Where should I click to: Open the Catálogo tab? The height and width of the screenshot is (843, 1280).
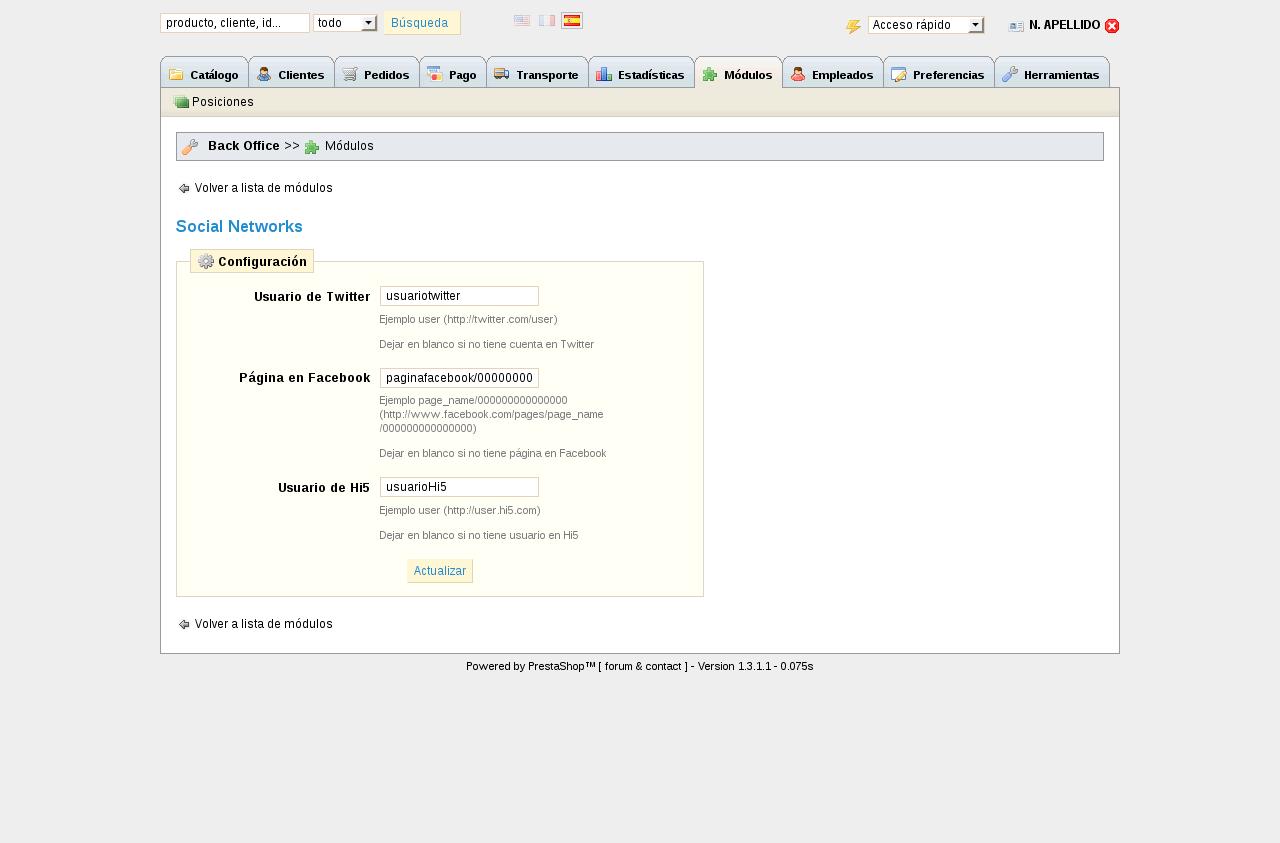click(204, 73)
